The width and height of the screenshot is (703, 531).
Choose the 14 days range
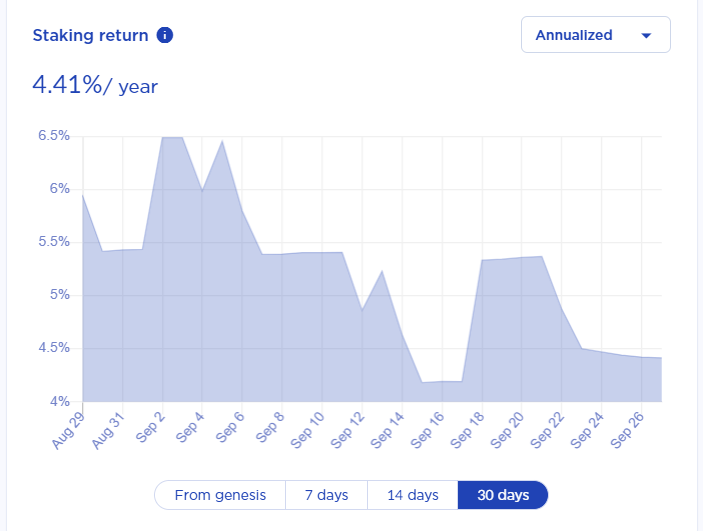[x=413, y=495]
